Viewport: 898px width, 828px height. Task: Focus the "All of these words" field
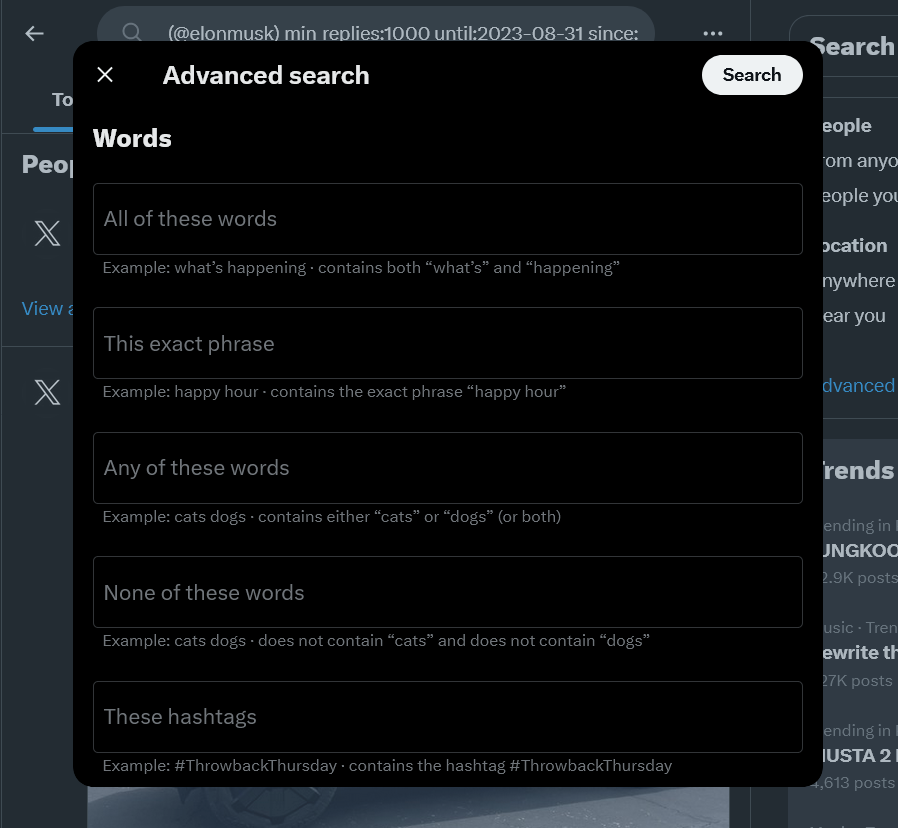tap(447, 219)
